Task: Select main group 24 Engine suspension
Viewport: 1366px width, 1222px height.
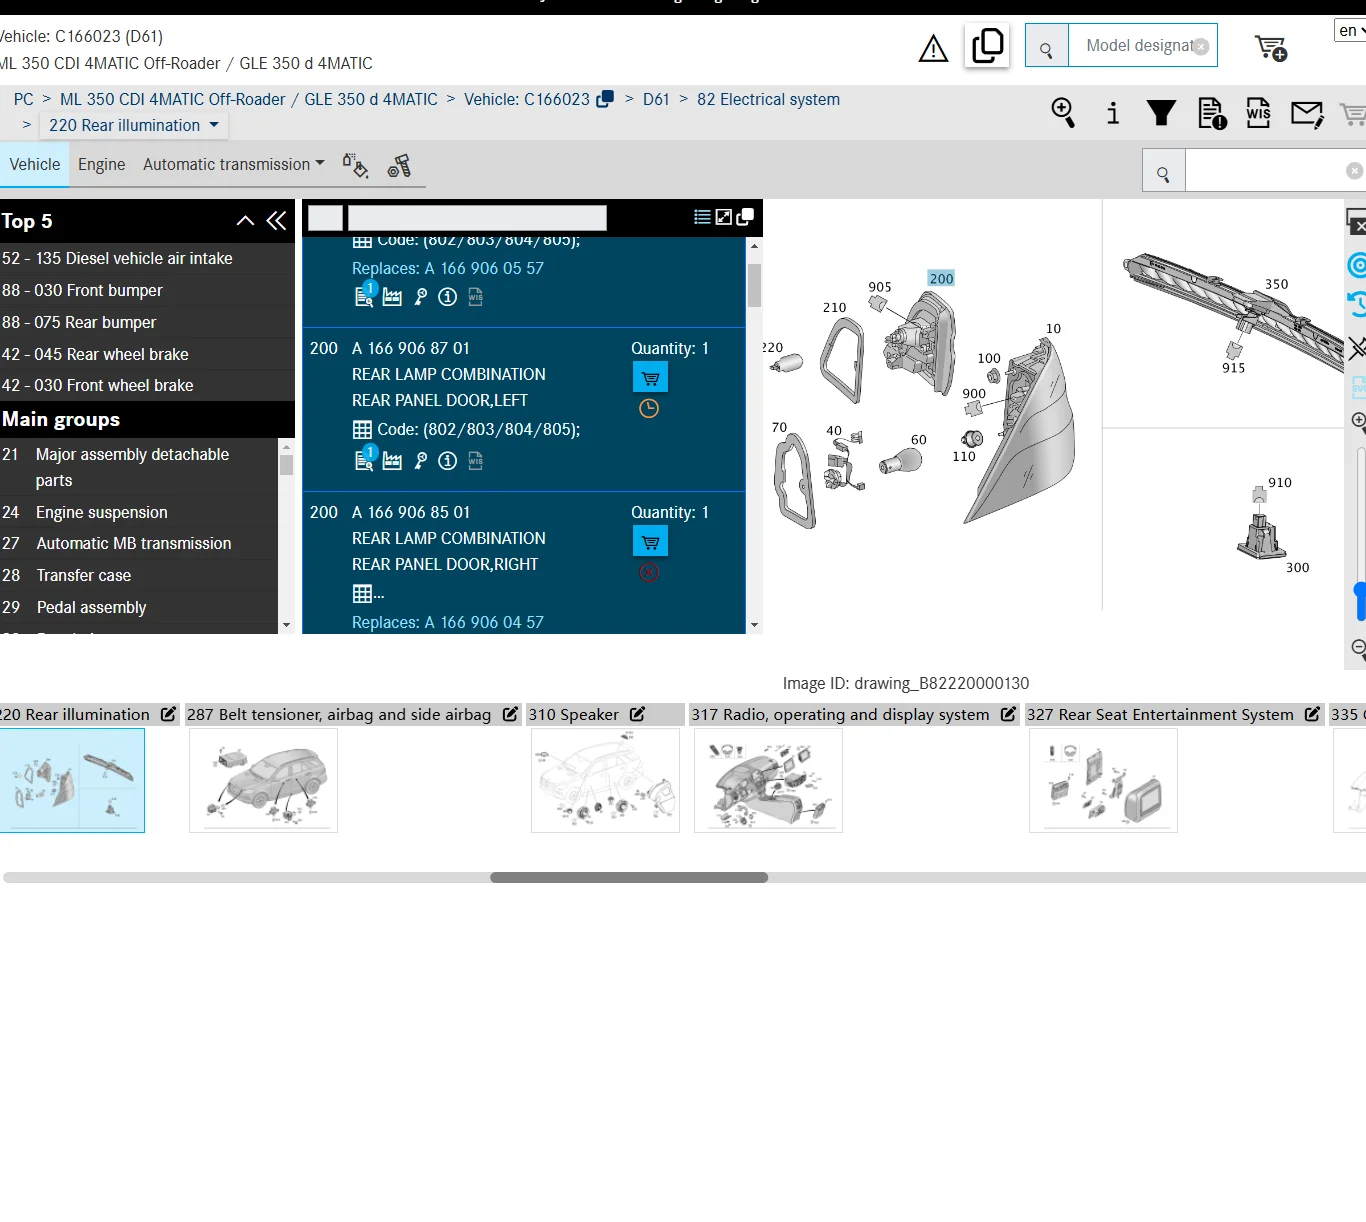Action: coord(139,512)
